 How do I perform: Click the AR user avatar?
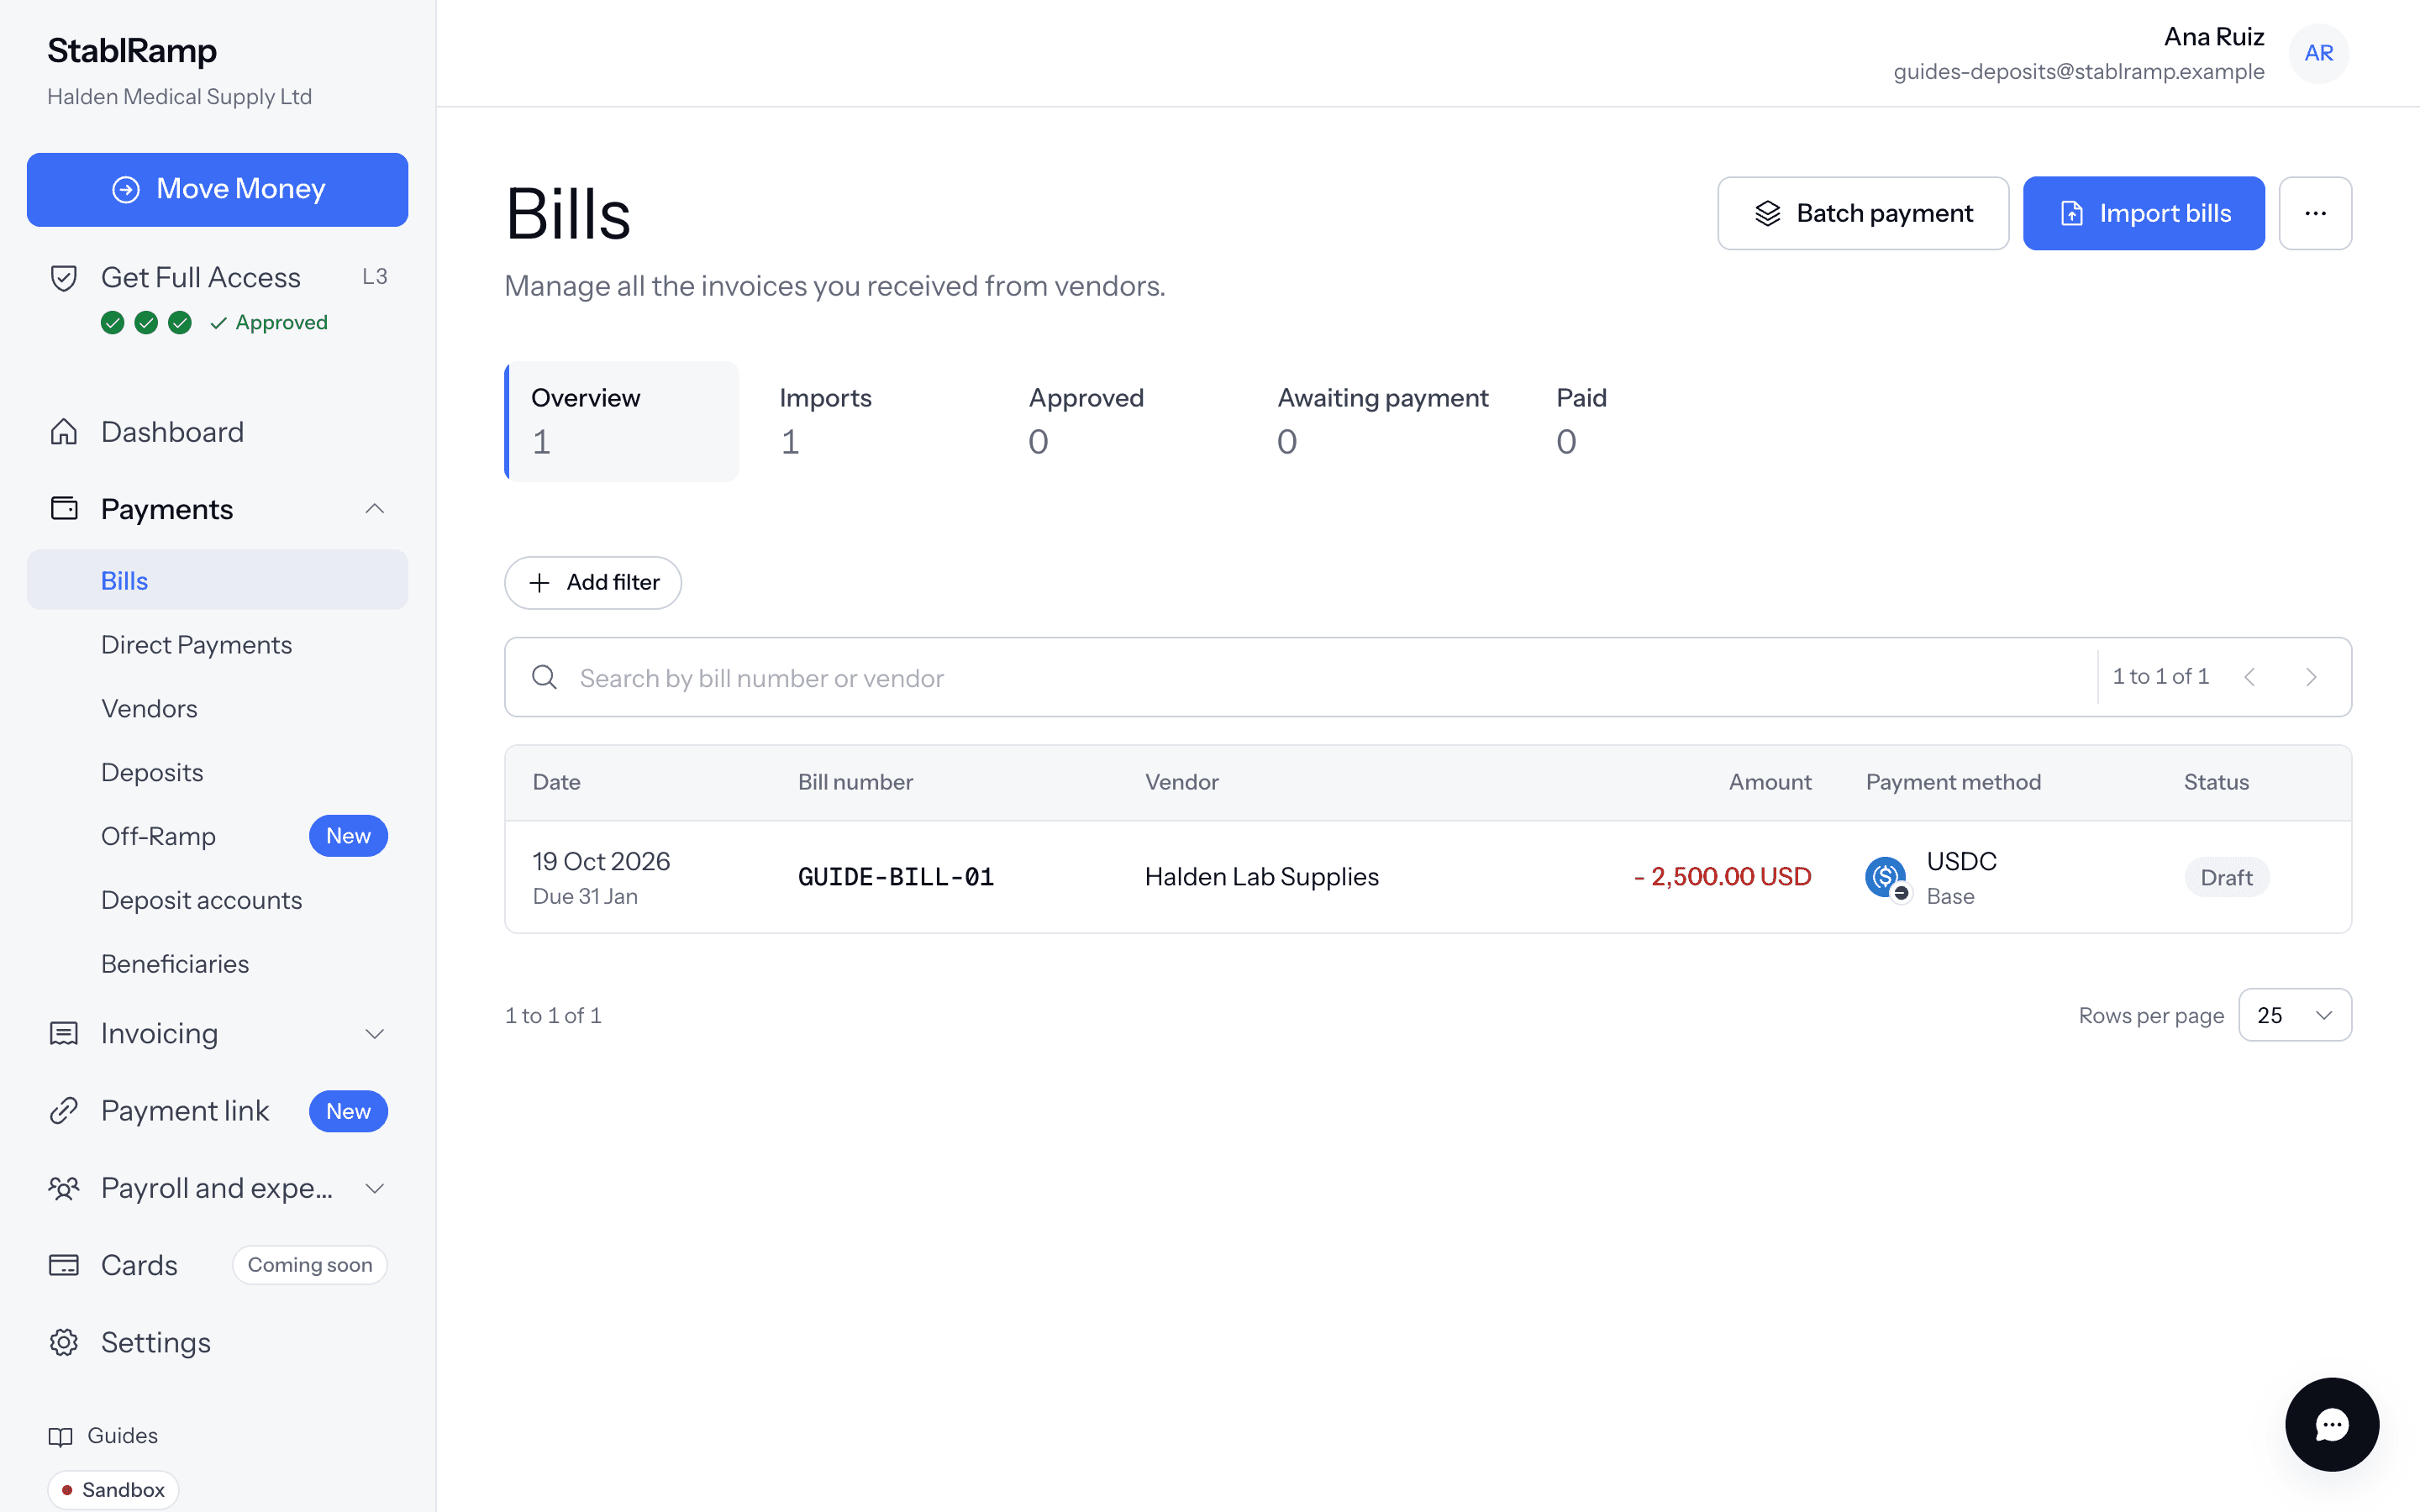tap(2319, 53)
